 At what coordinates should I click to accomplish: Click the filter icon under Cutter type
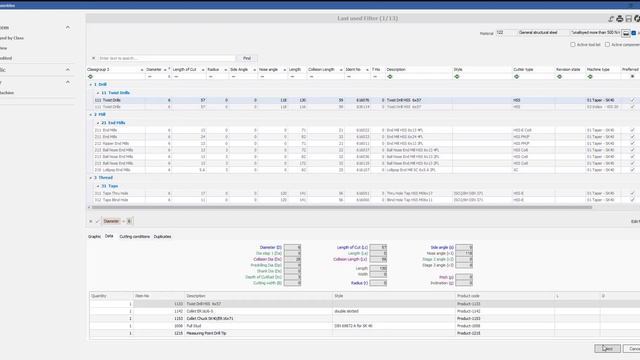click(516, 76)
